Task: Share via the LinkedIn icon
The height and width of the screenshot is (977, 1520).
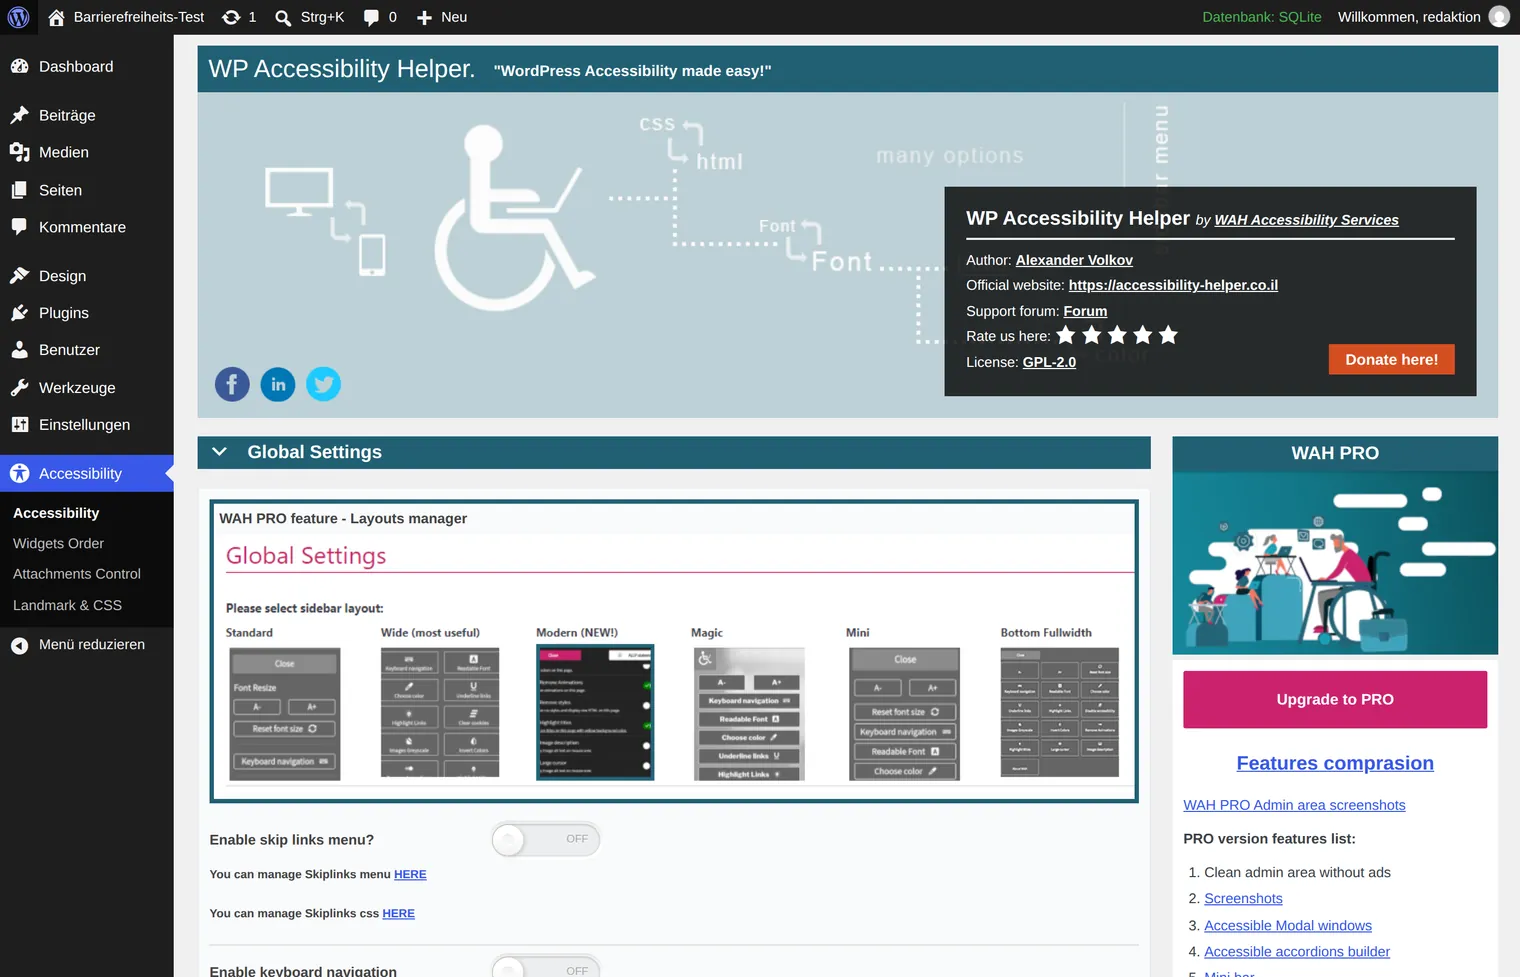Action: point(278,384)
